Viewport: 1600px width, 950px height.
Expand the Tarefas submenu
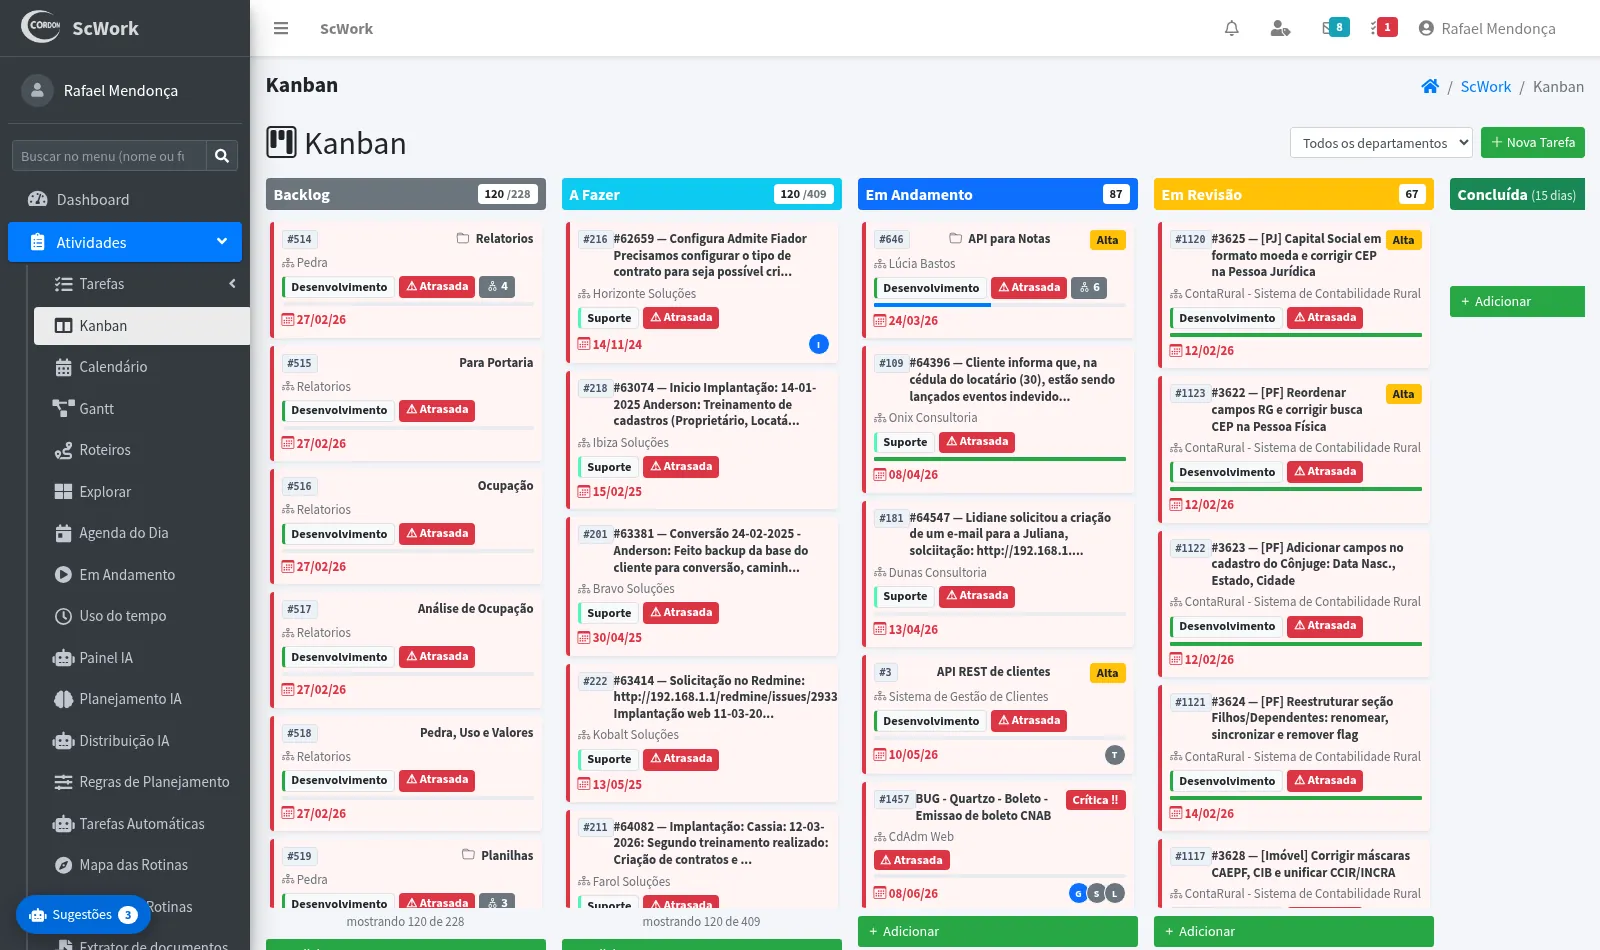[x=142, y=284]
